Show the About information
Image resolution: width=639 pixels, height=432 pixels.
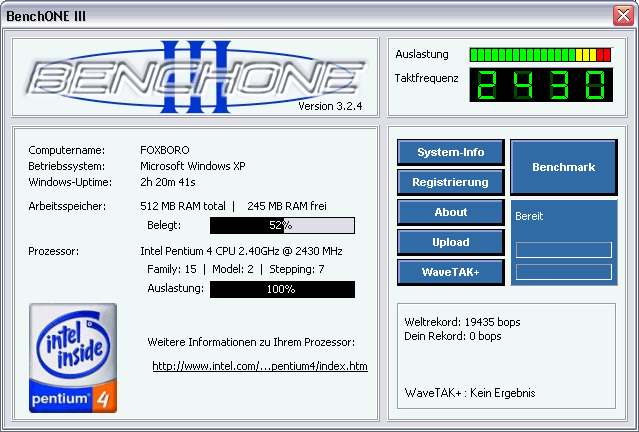tap(451, 212)
